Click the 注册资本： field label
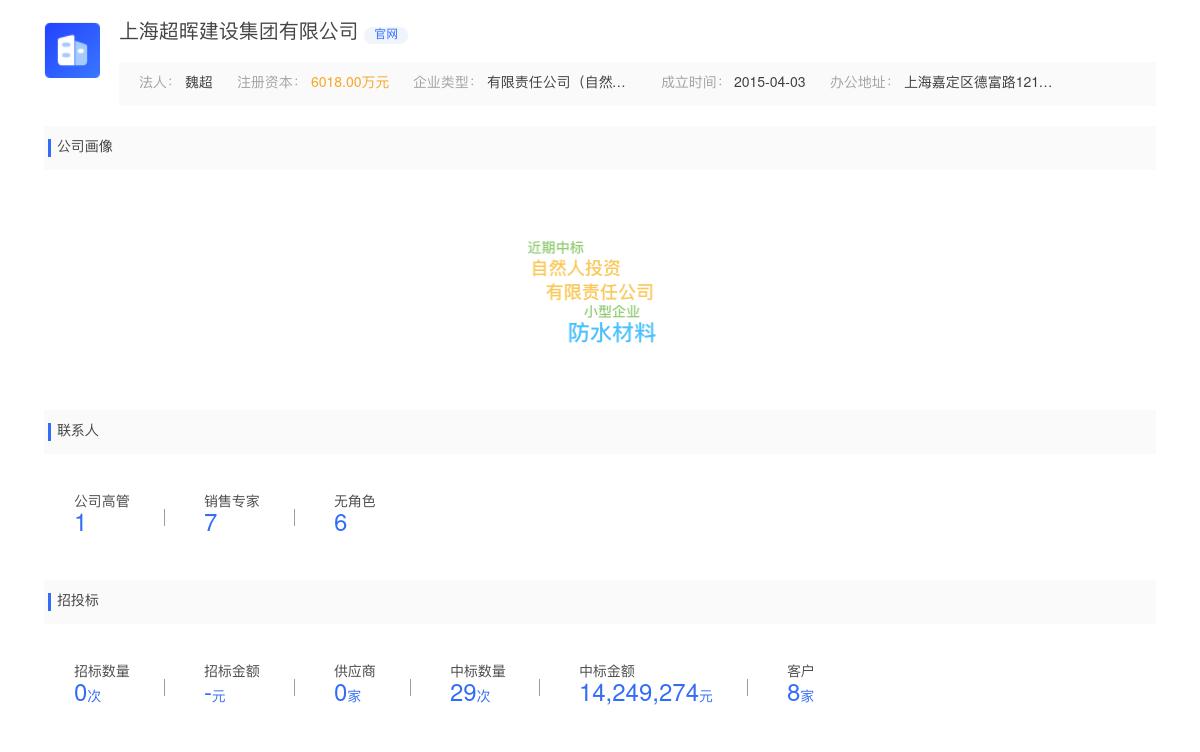Screen dimensions: 1200x752 click(268, 83)
